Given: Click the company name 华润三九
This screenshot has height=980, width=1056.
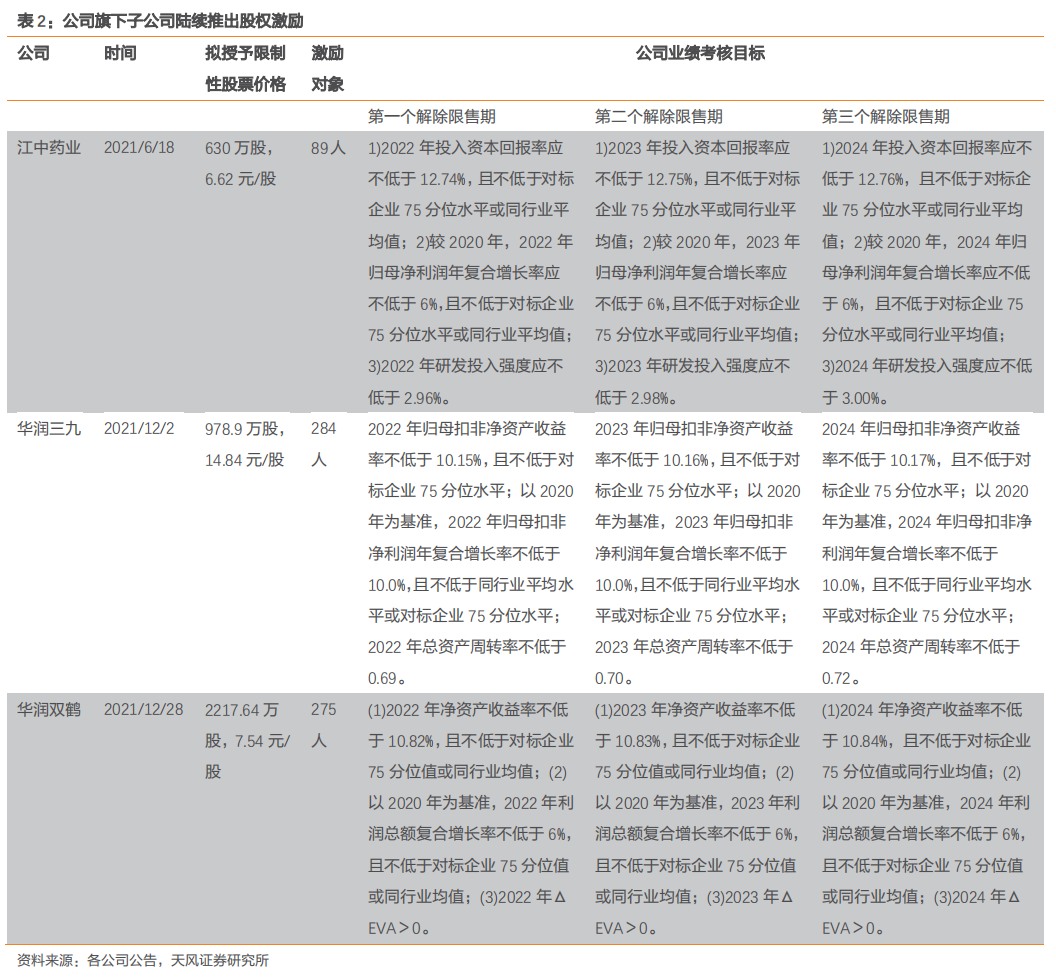Looking at the screenshot, I should coord(49,428).
